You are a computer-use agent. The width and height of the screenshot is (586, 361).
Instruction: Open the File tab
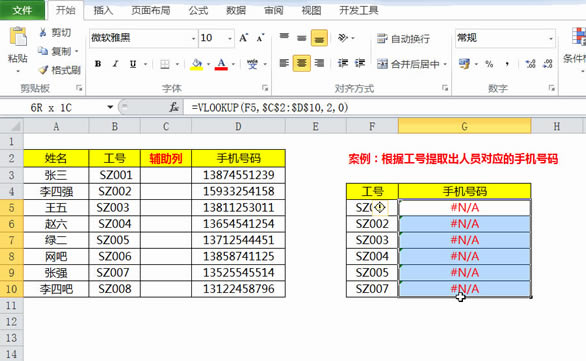(x=22, y=10)
